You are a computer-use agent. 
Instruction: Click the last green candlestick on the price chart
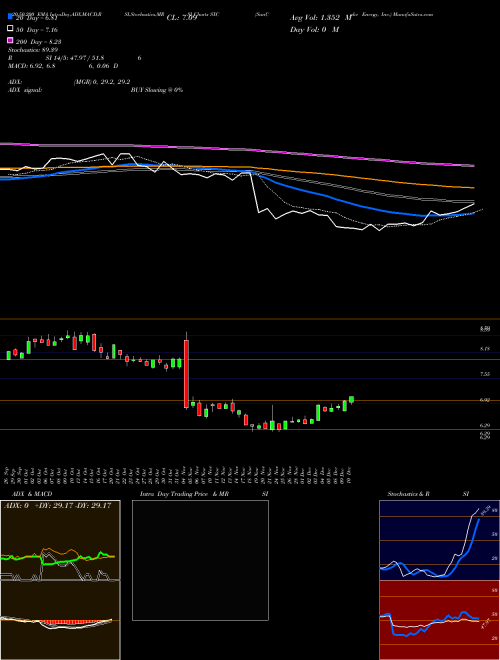351,399
